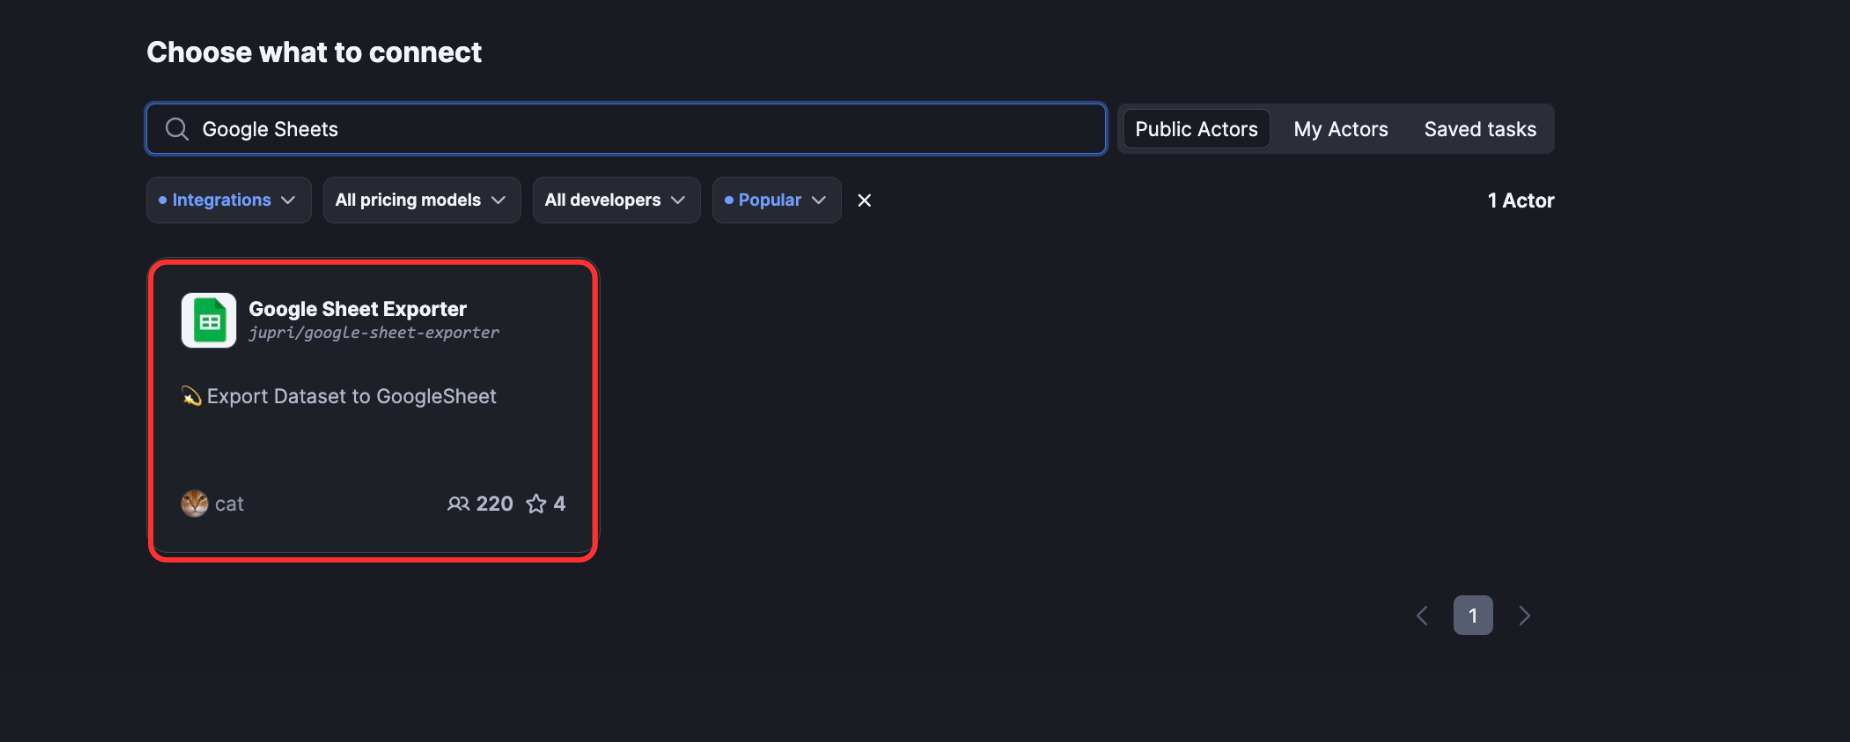Click the jupri/google-sheet-exporter path text
This screenshot has width=1850, height=742.
point(374,333)
